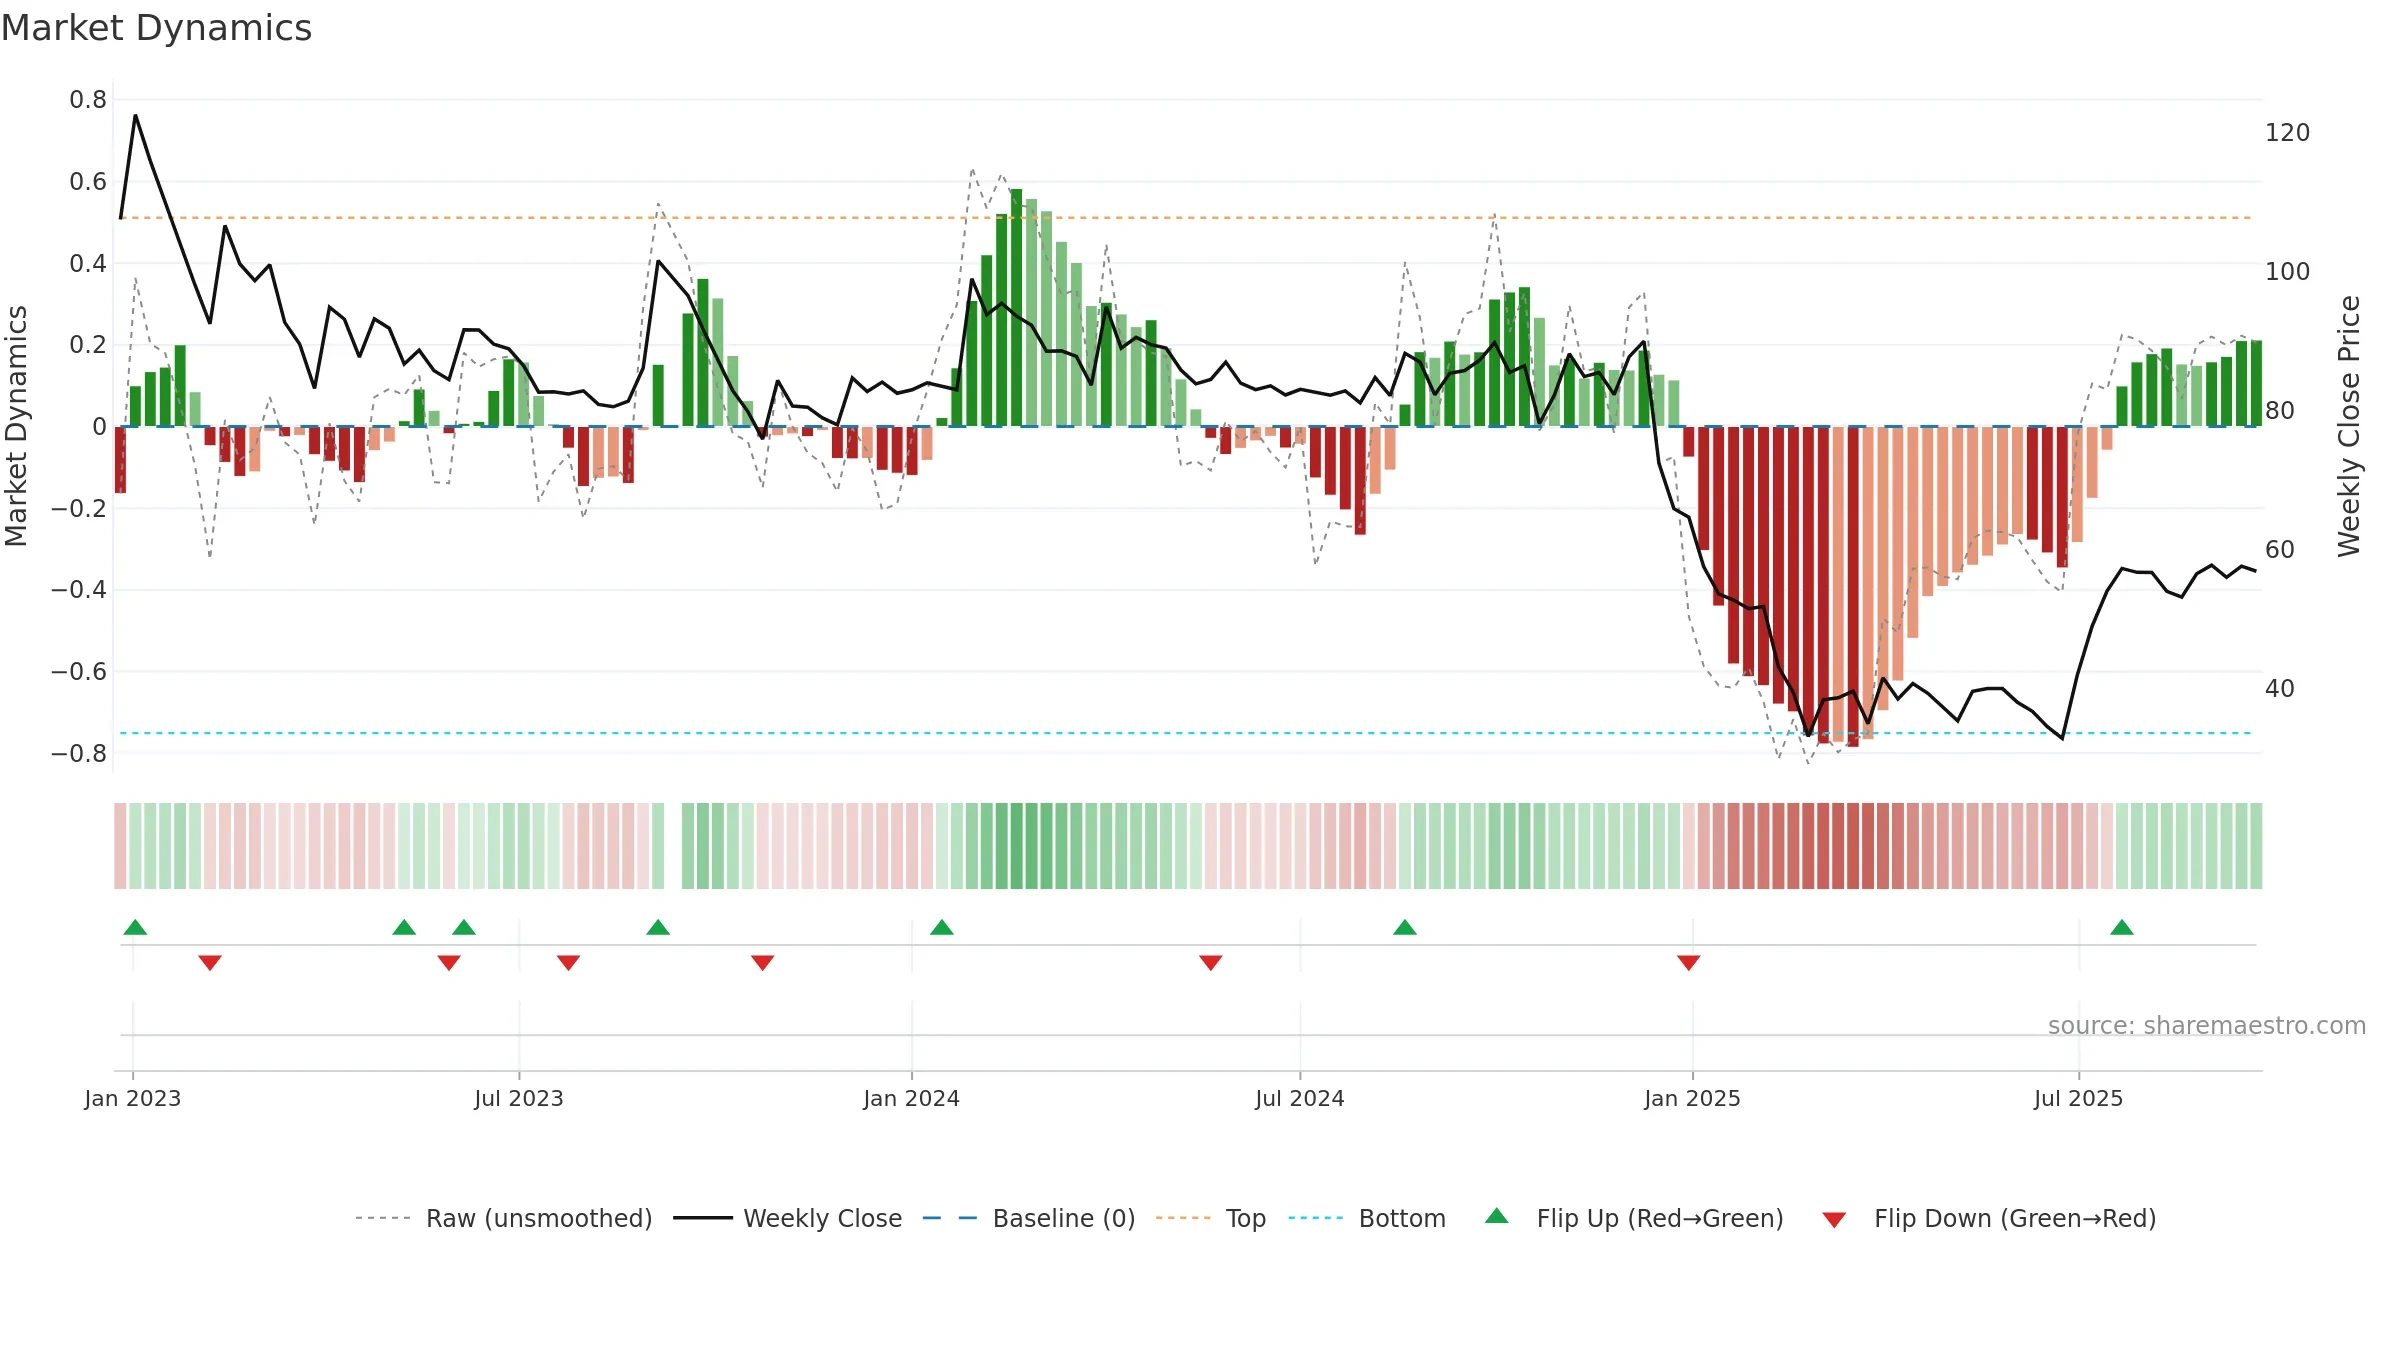Click the Jan 2023 x-axis label

click(x=133, y=1099)
